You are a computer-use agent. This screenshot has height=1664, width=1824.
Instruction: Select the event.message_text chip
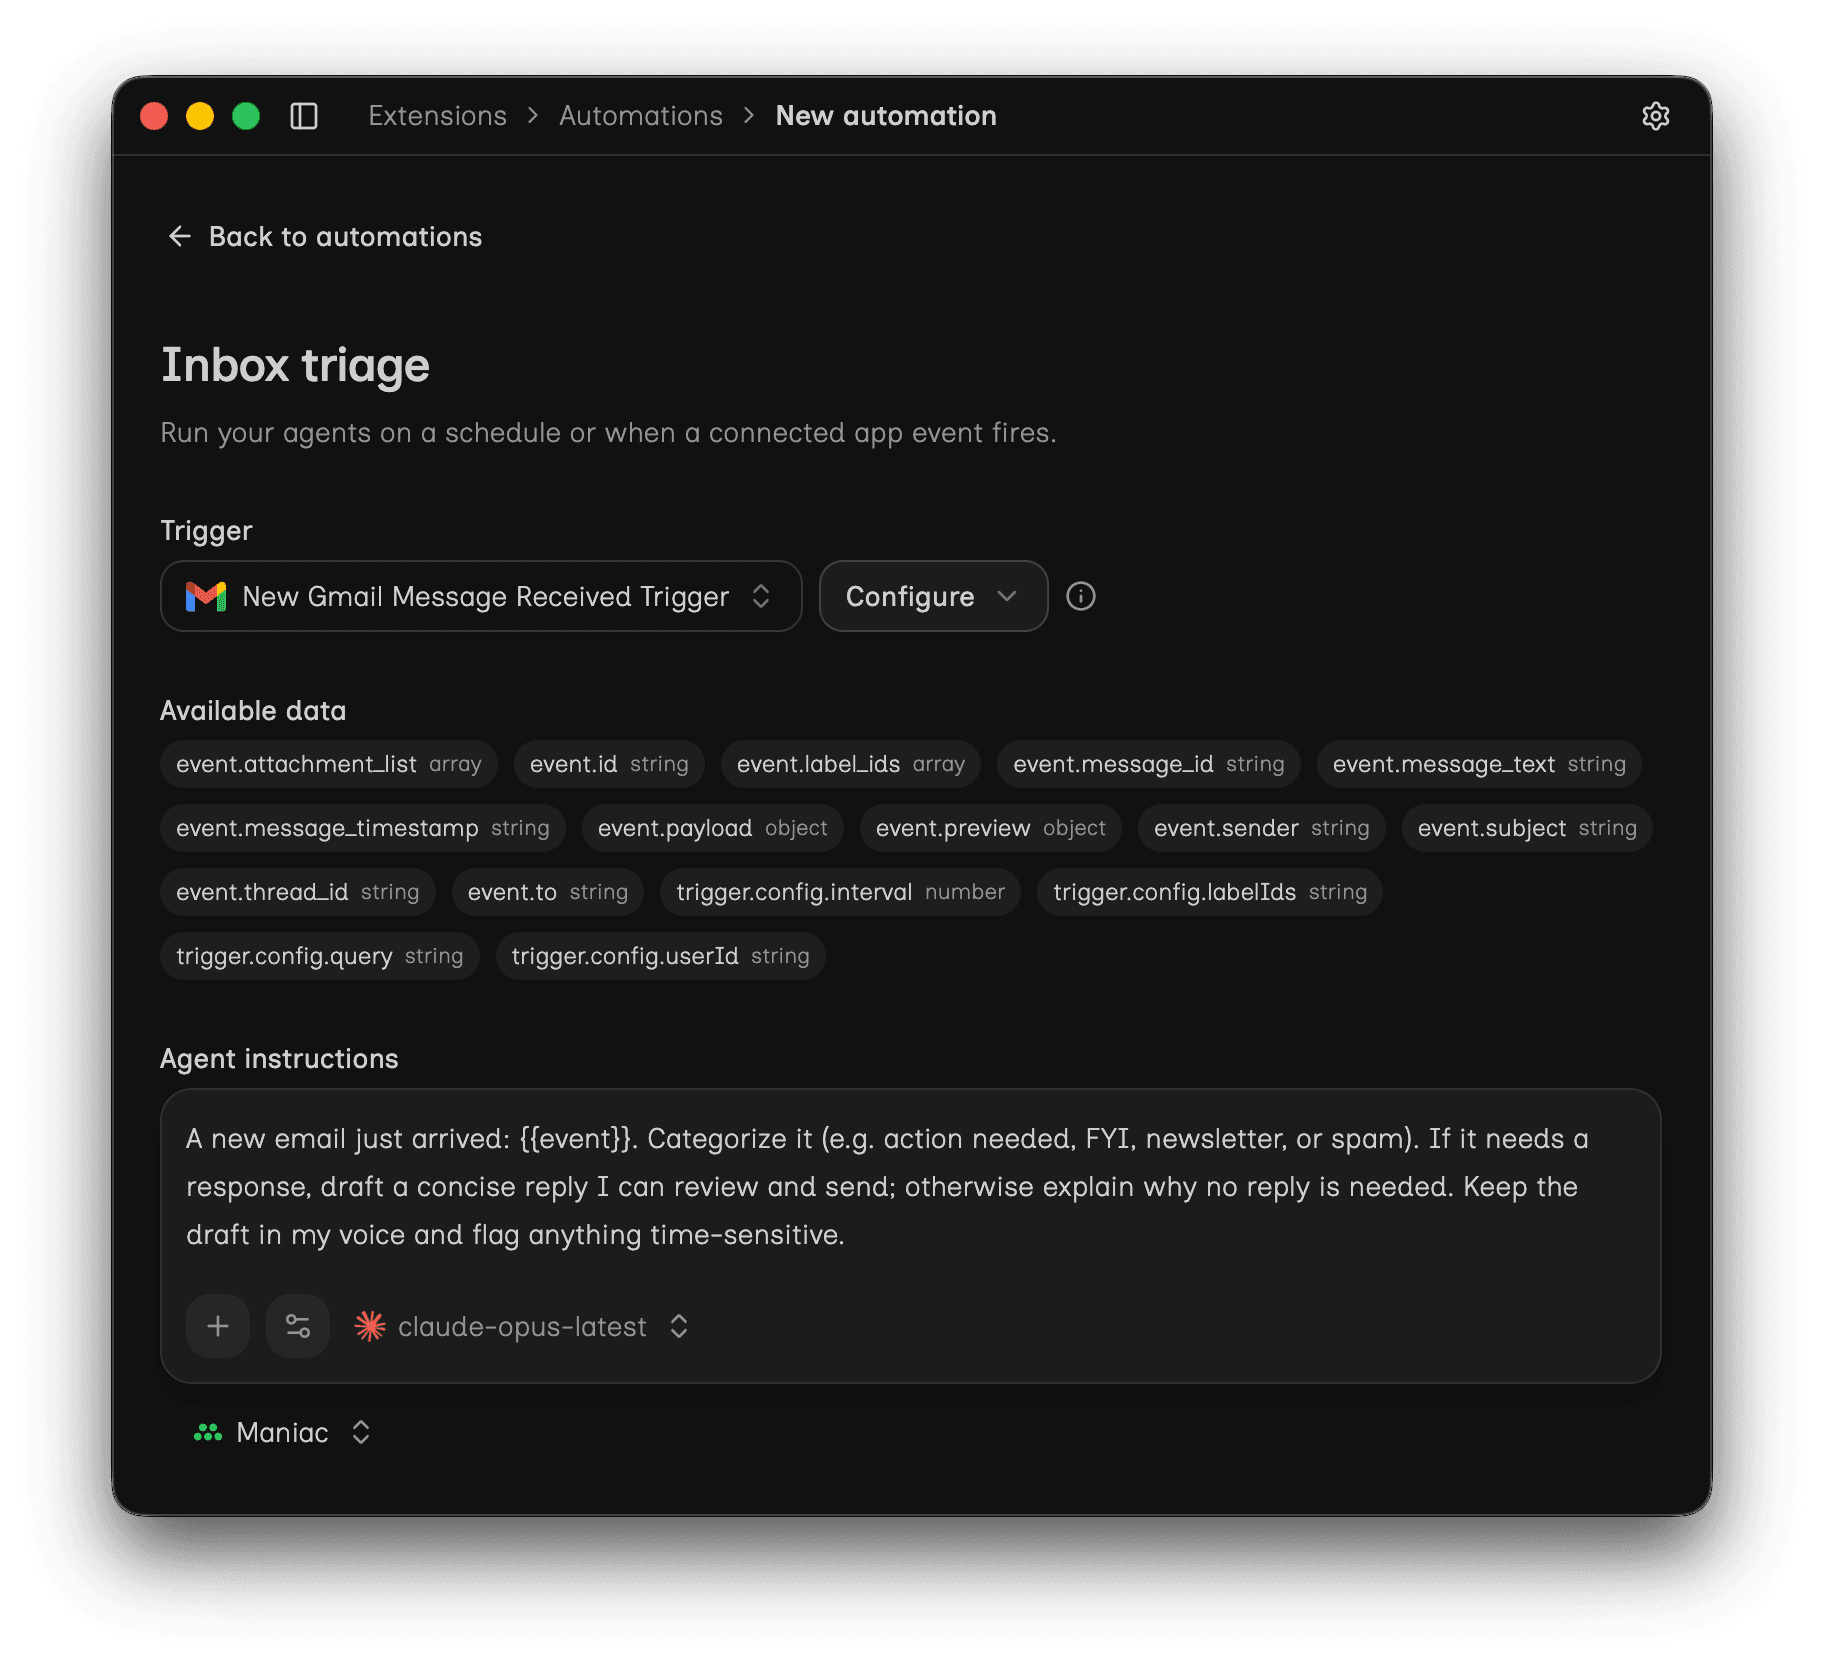pos(1479,764)
